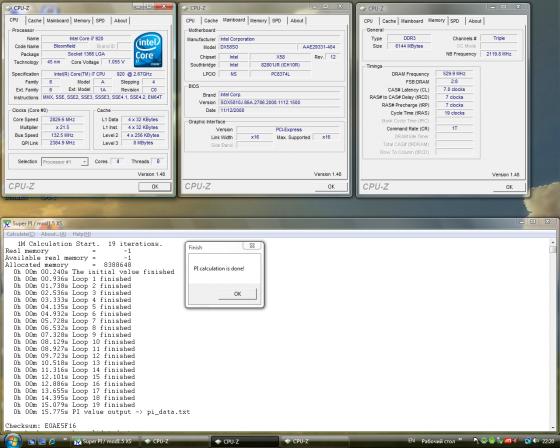This screenshot has width=560, height=448.
Task: Click the Checksum line in Super PI
Action: [41, 426]
